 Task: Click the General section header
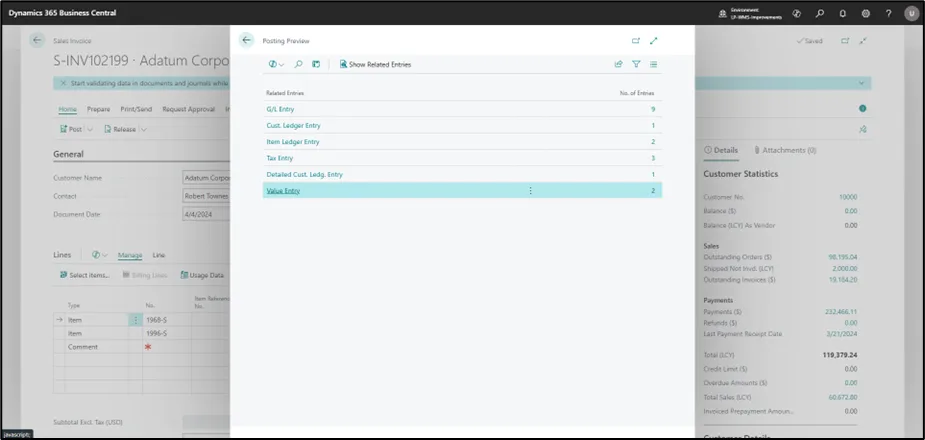point(68,154)
